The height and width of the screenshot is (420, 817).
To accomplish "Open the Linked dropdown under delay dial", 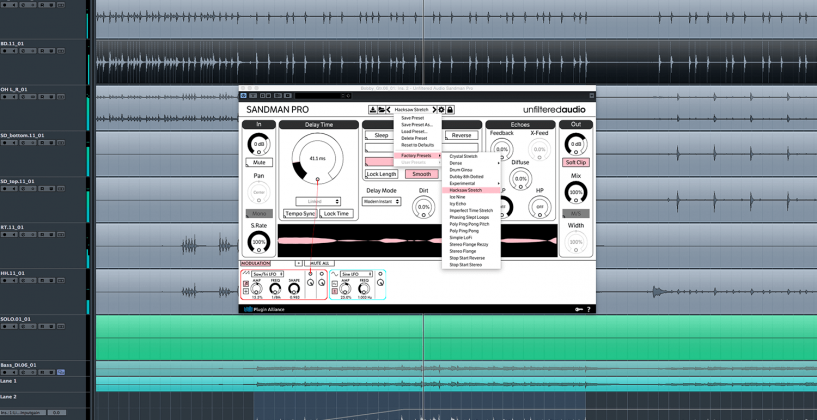I will point(318,201).
